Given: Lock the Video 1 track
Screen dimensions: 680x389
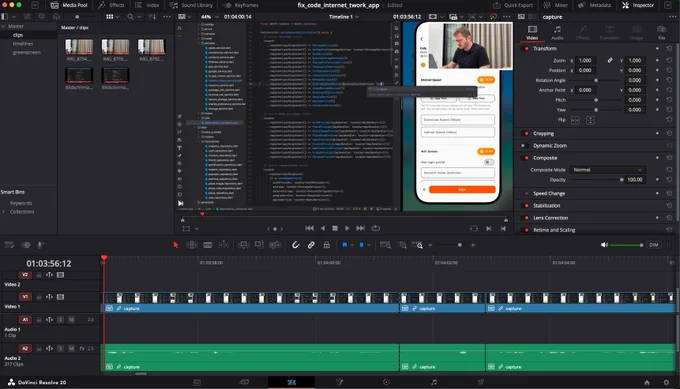Looking at the screenshot, I should coord(39,297).
